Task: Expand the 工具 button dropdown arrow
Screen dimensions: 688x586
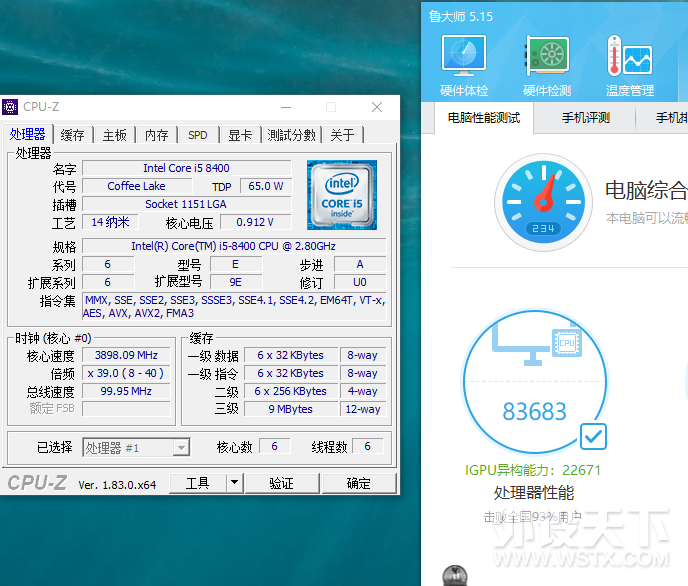Action: [x=235, y=483]
